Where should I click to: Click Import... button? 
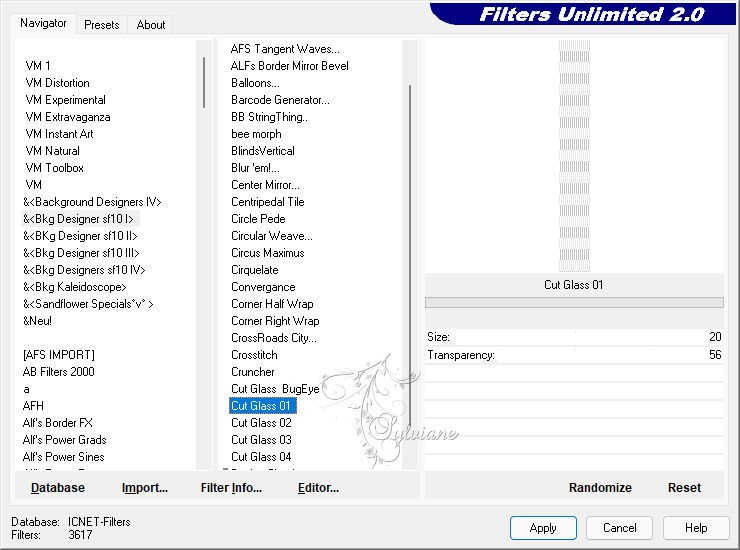tap(144, 488)
